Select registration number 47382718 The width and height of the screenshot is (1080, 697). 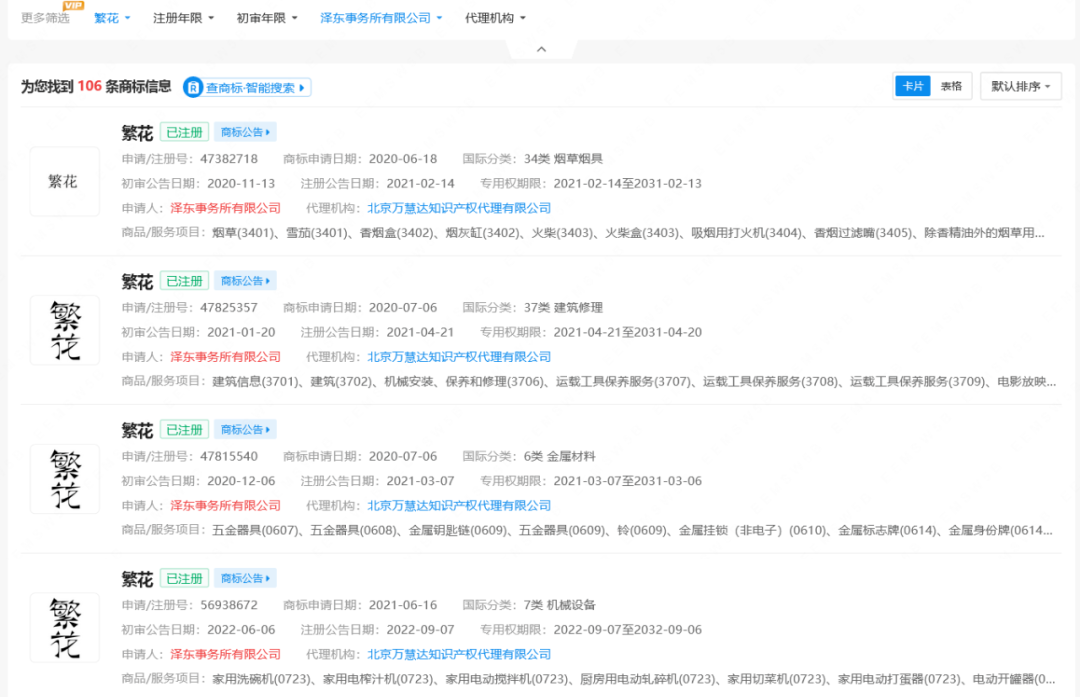point(229,159)
